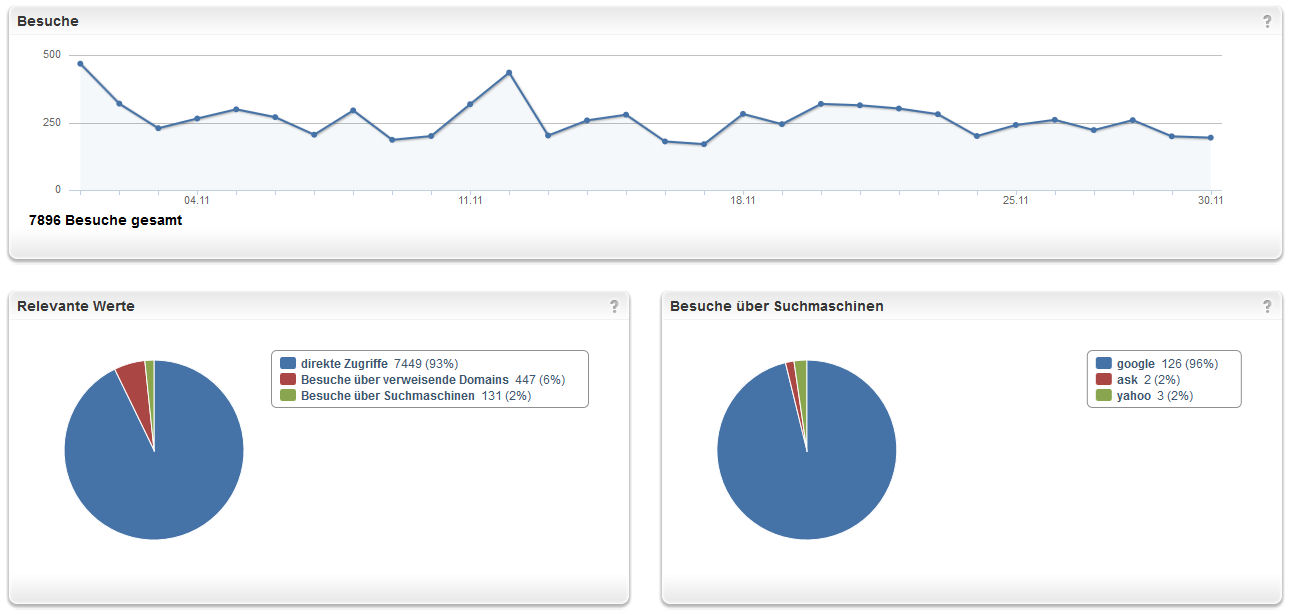This screenshot has width=1289, height=615.
Task: Click the red ask legend swatch
Action: [1104, 380]
